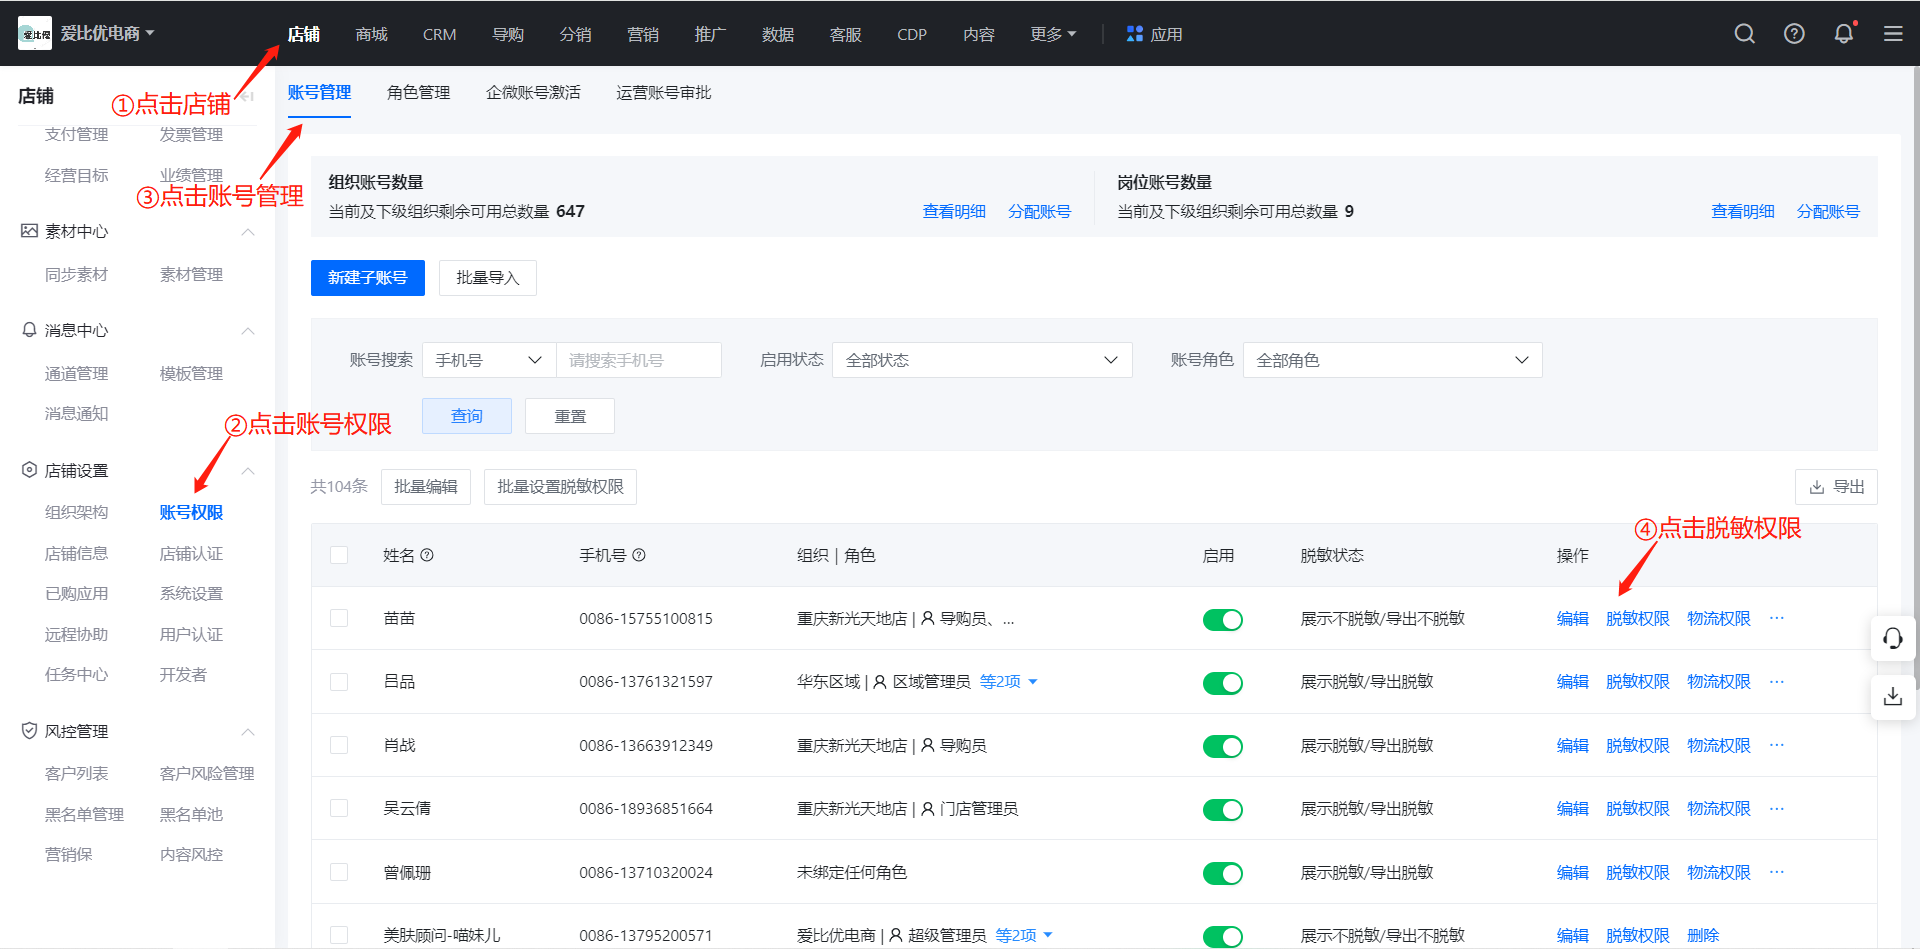Click the floating download icon

1893,696
